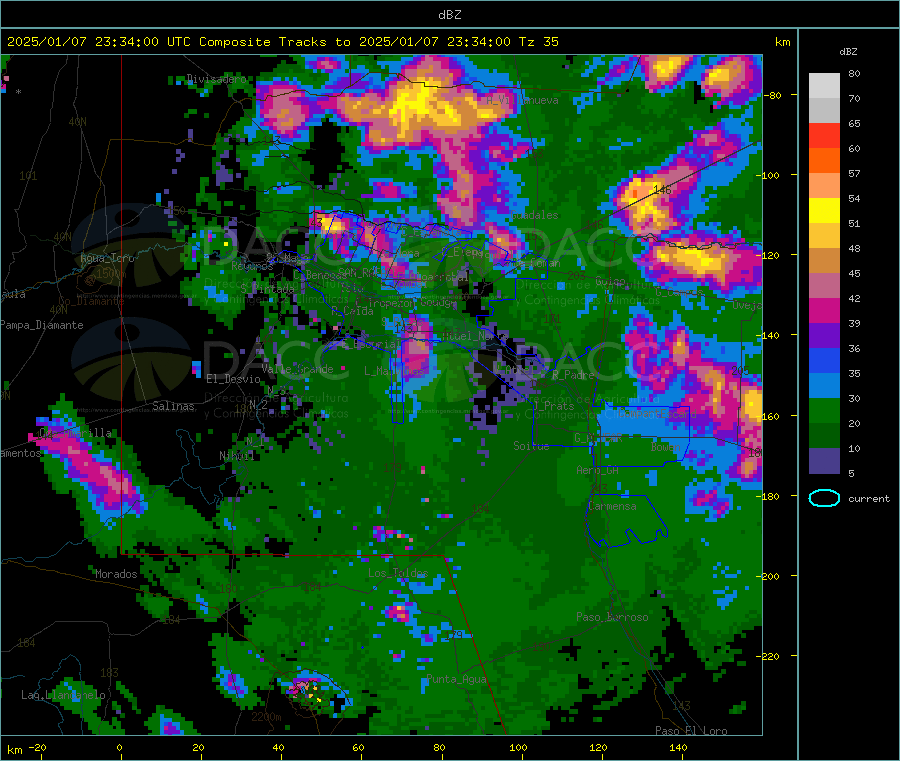Click the 'R_Villanueva' place label

tap(522, 100)
